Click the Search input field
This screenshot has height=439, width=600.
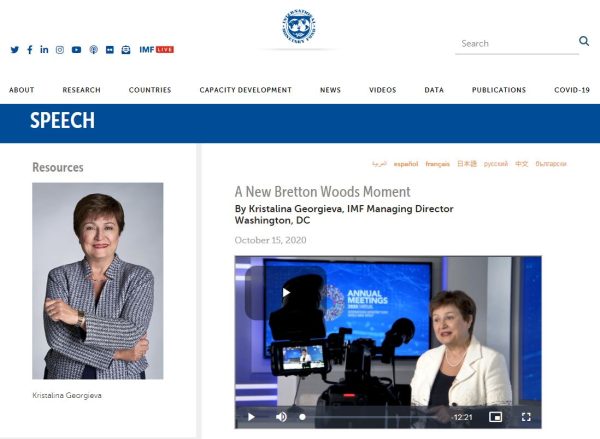click(517, 44)
